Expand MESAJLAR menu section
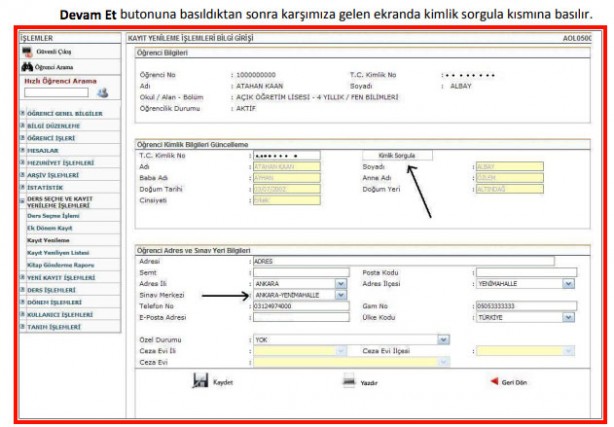 coord(23,150)
